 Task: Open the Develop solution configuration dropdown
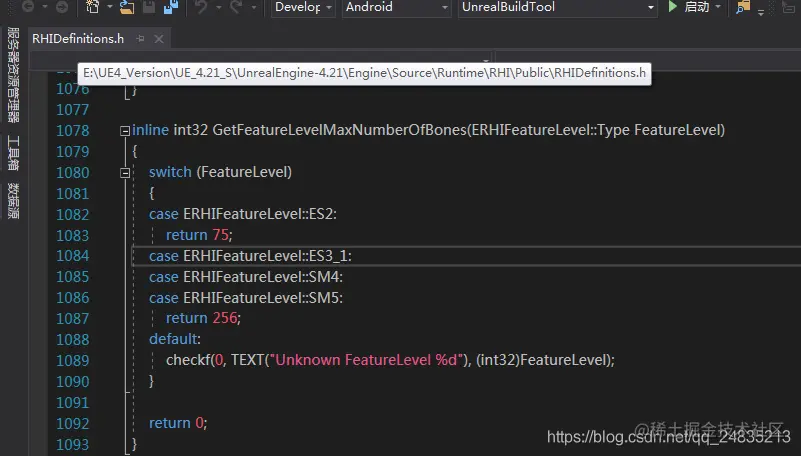303,7
